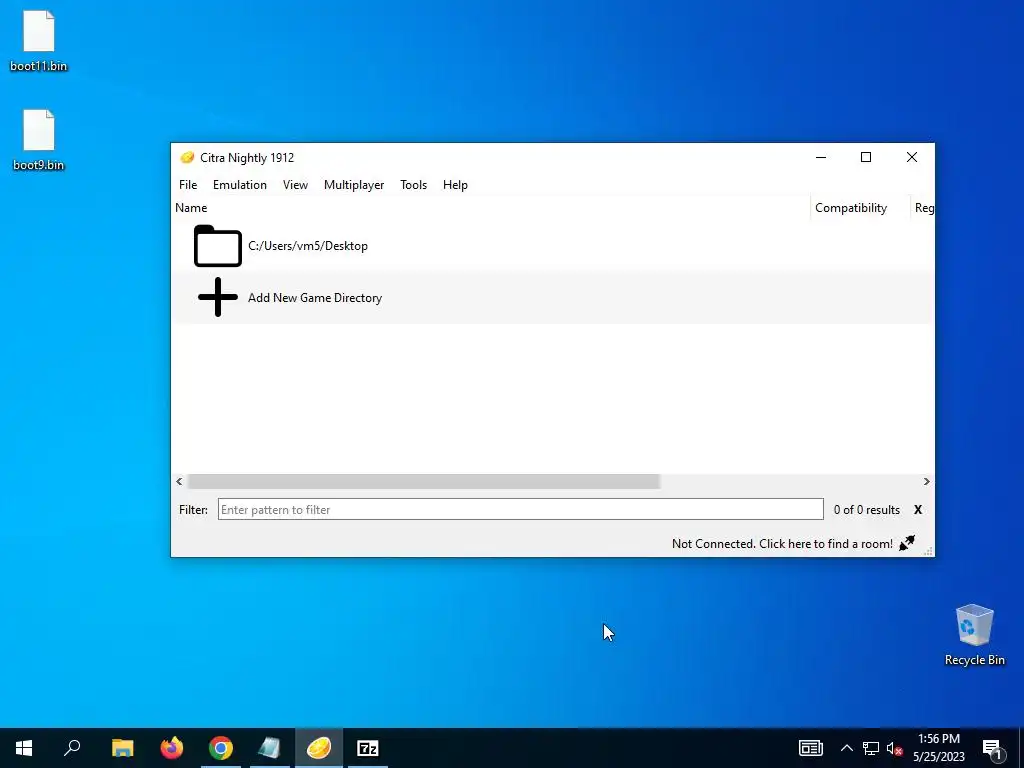Select the boot9.bin desktop file
Screen dimensions: 1024x768
coord(39,140)
